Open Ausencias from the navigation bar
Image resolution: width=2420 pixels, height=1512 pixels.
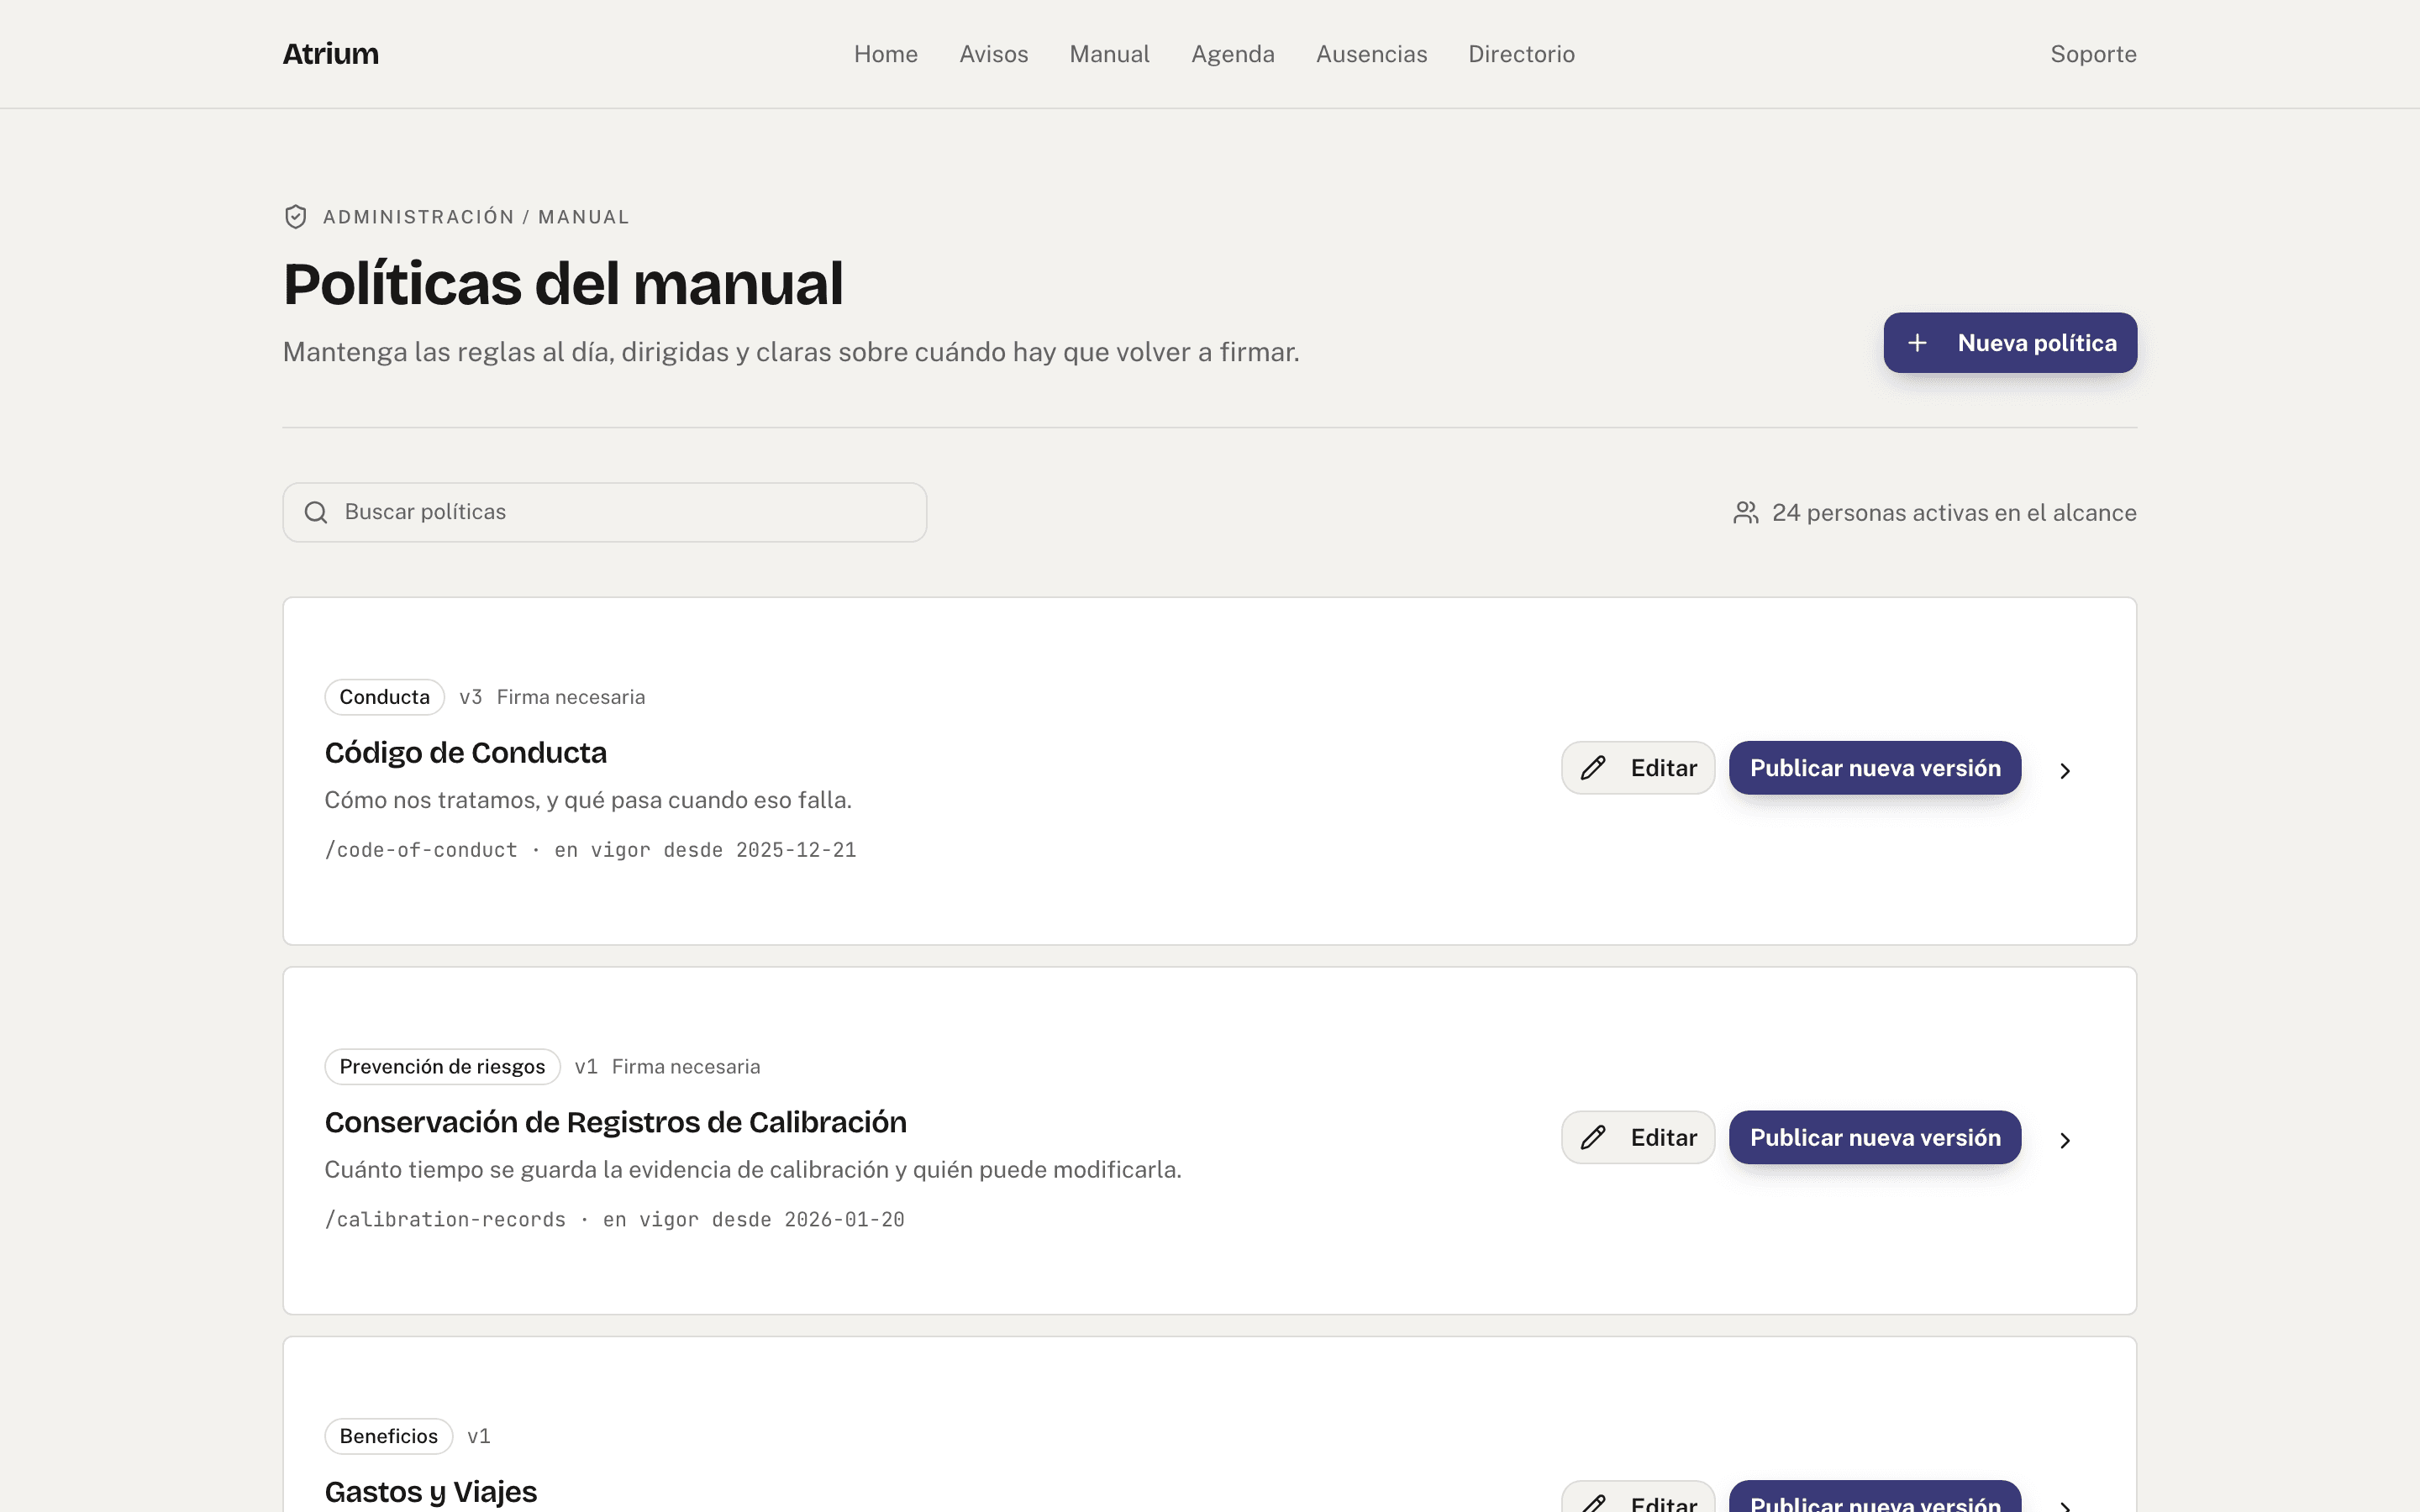1371,54
